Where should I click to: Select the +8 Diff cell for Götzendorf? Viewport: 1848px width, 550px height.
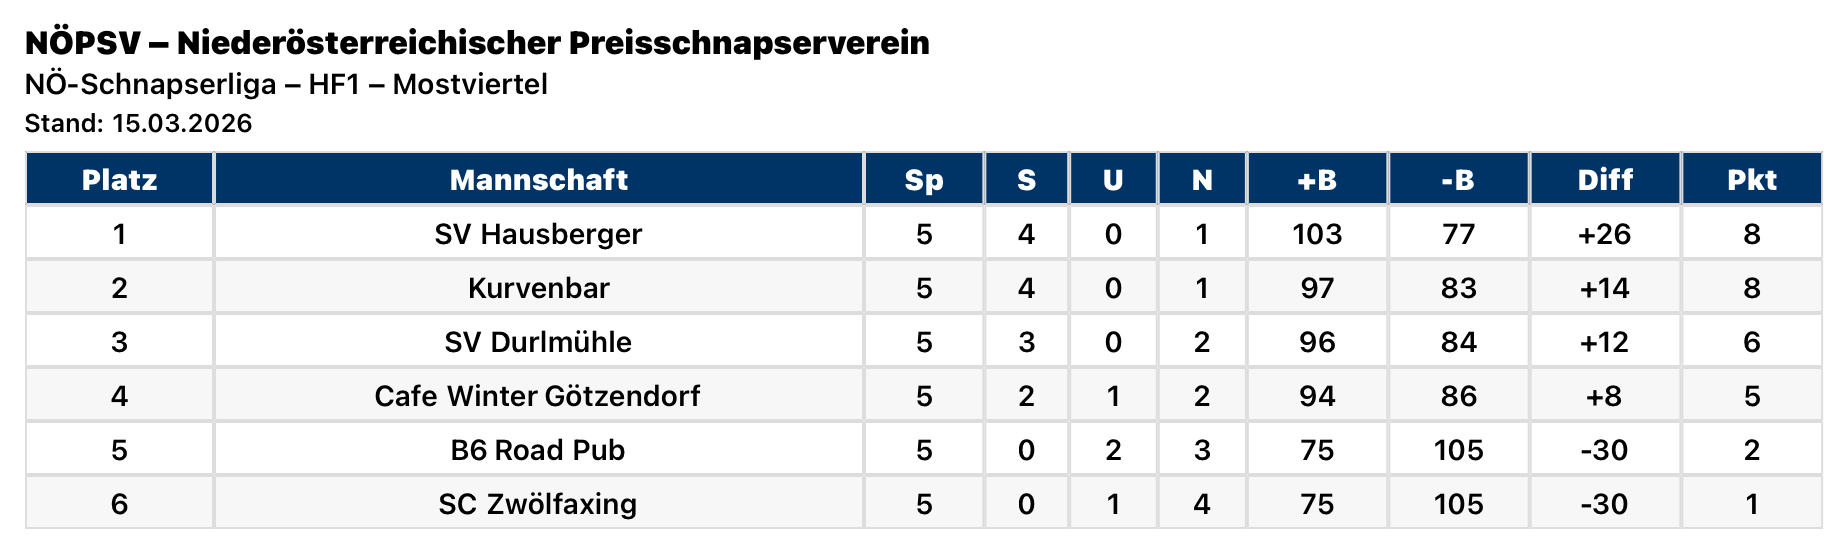[x=1604, y=396]
